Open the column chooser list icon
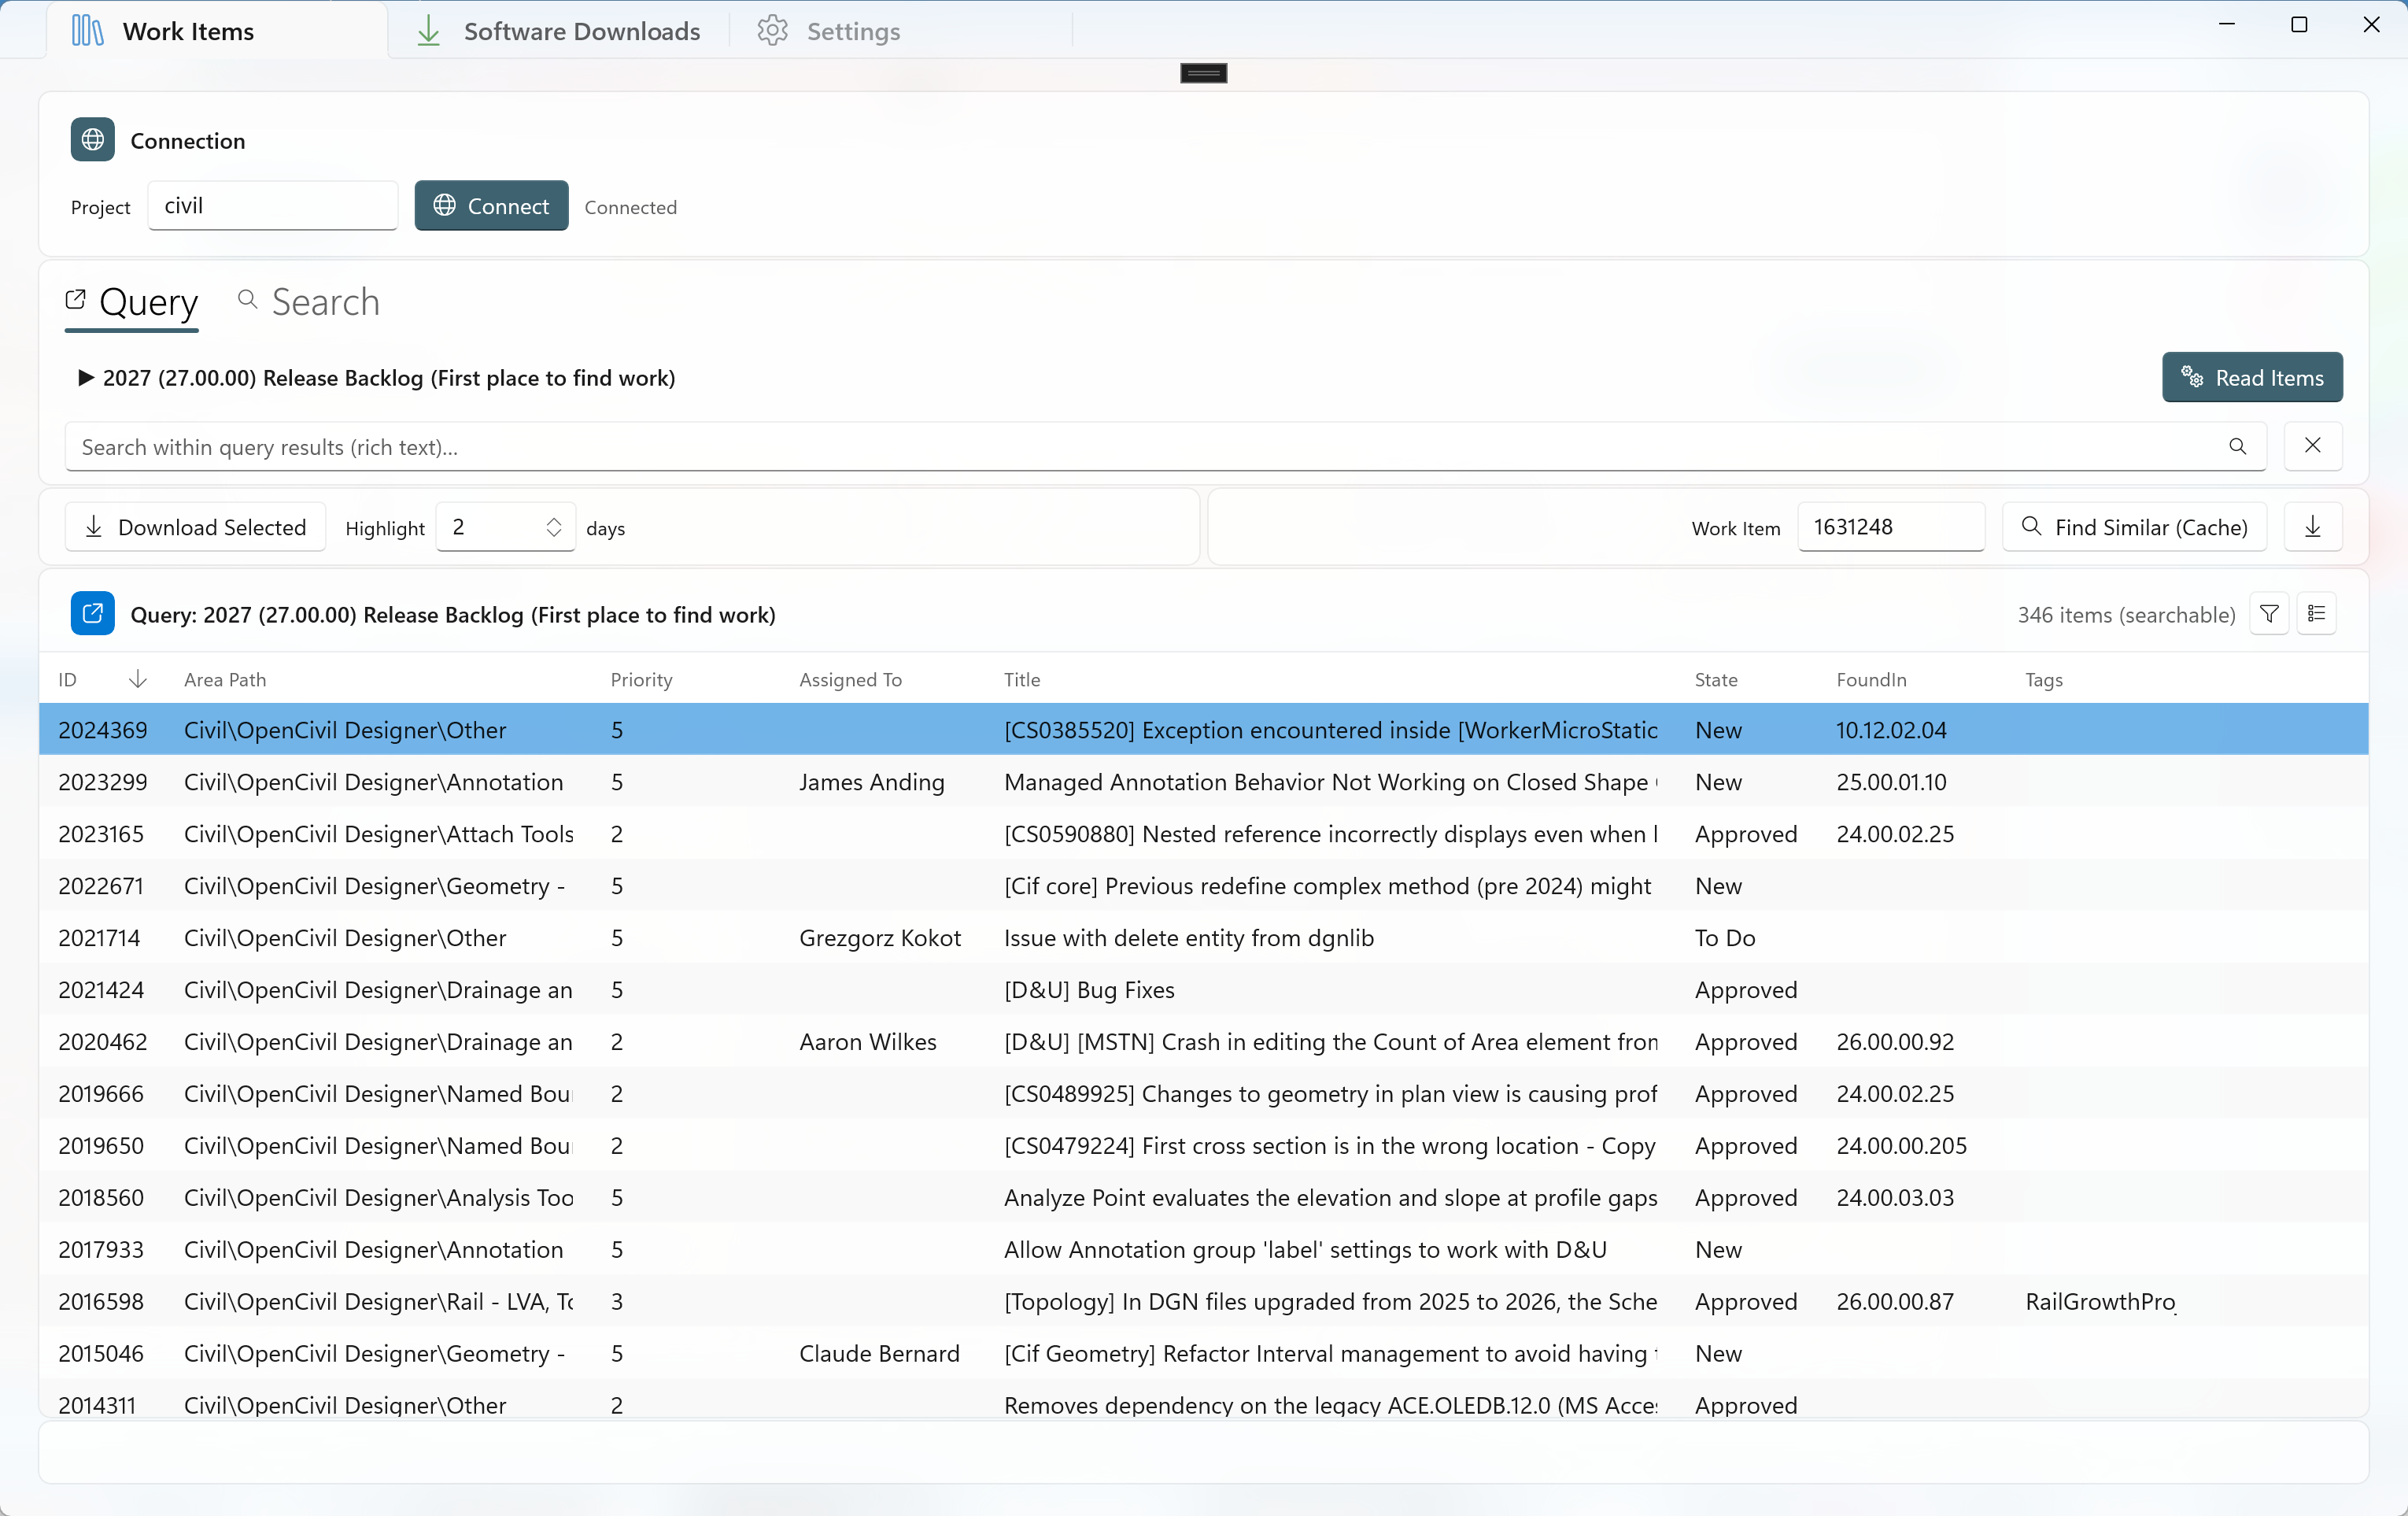This screenshot has height=1516, width=2408. tap(2318, 613)
